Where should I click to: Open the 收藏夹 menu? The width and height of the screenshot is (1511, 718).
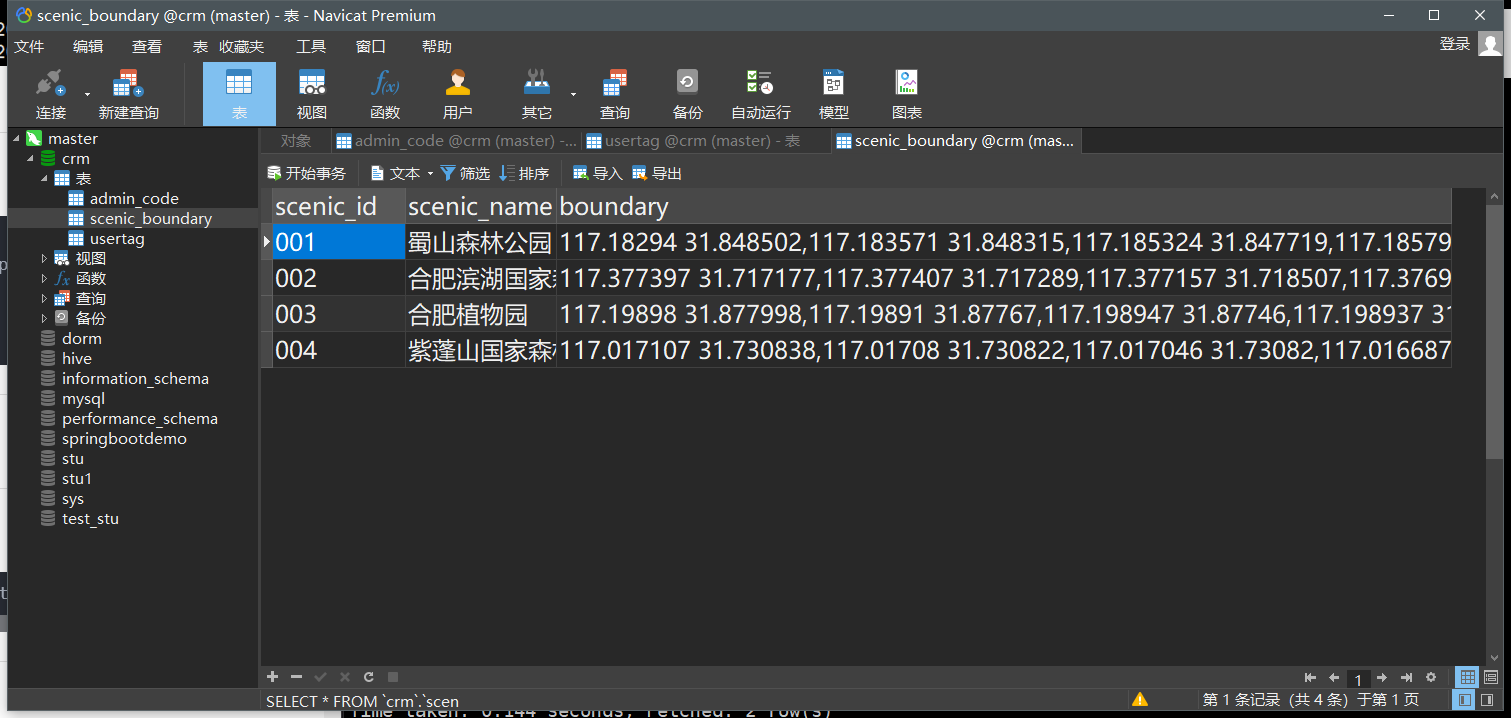tap(242, 47)
